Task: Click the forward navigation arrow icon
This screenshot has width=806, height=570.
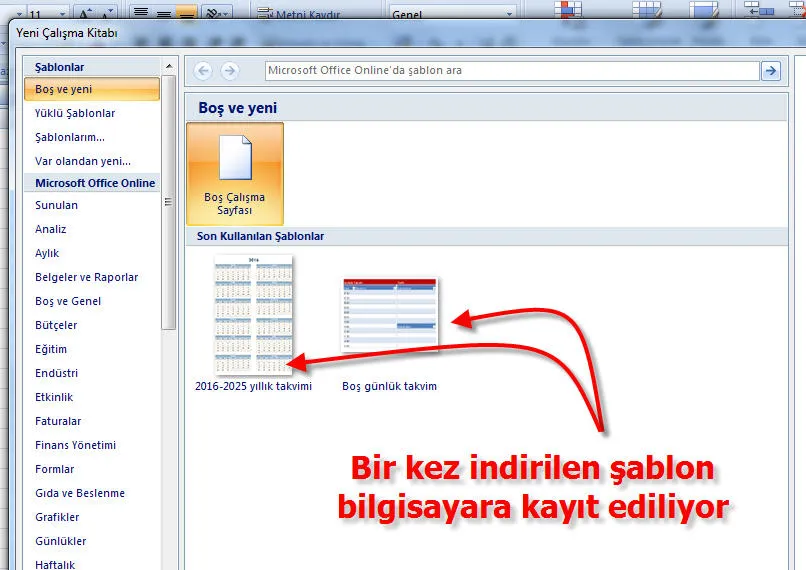Action: 230,70
